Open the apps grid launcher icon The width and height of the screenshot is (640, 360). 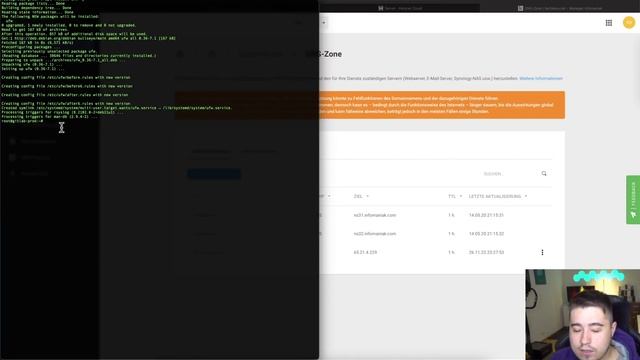click(x=609, y=23)
